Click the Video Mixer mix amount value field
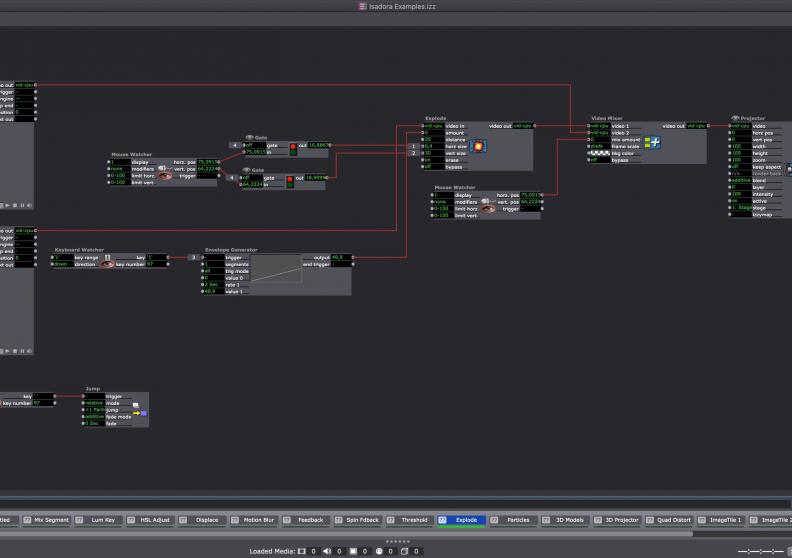Image resolution: width=792 pixels, height=558 pixels. pos(600,139)
